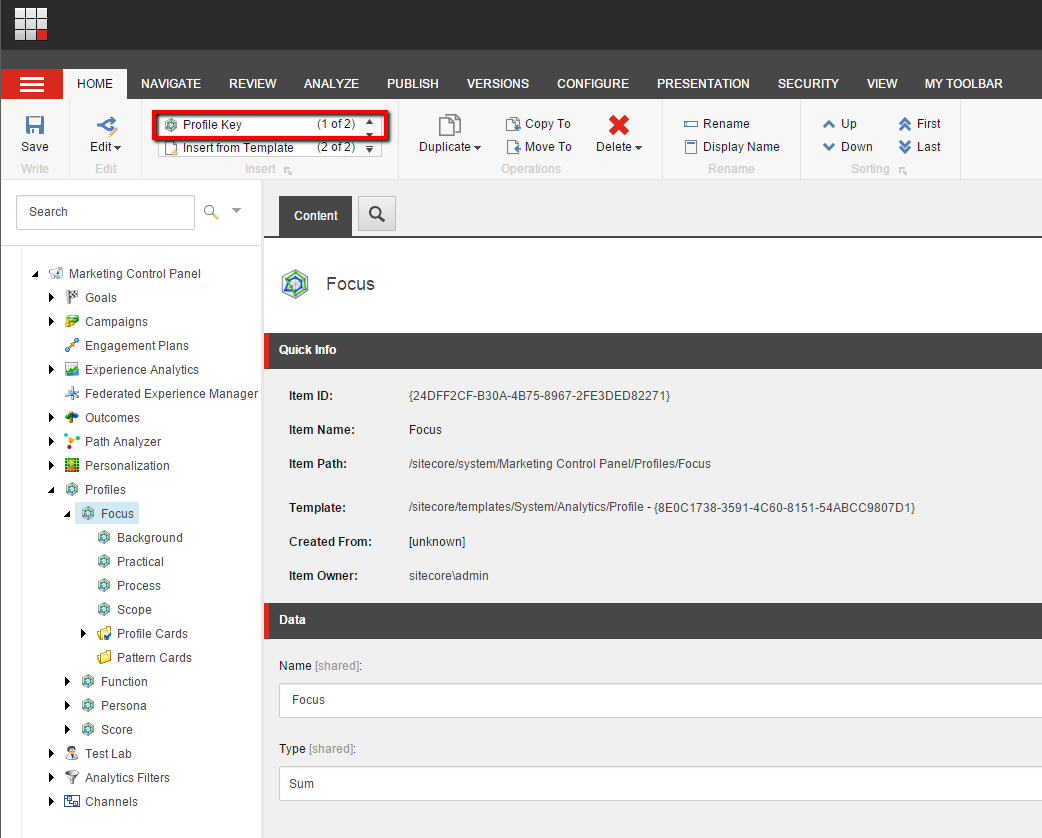Open the ANALYZE ribbon tab
The image size is (1042, 838).
click(331, 84)
